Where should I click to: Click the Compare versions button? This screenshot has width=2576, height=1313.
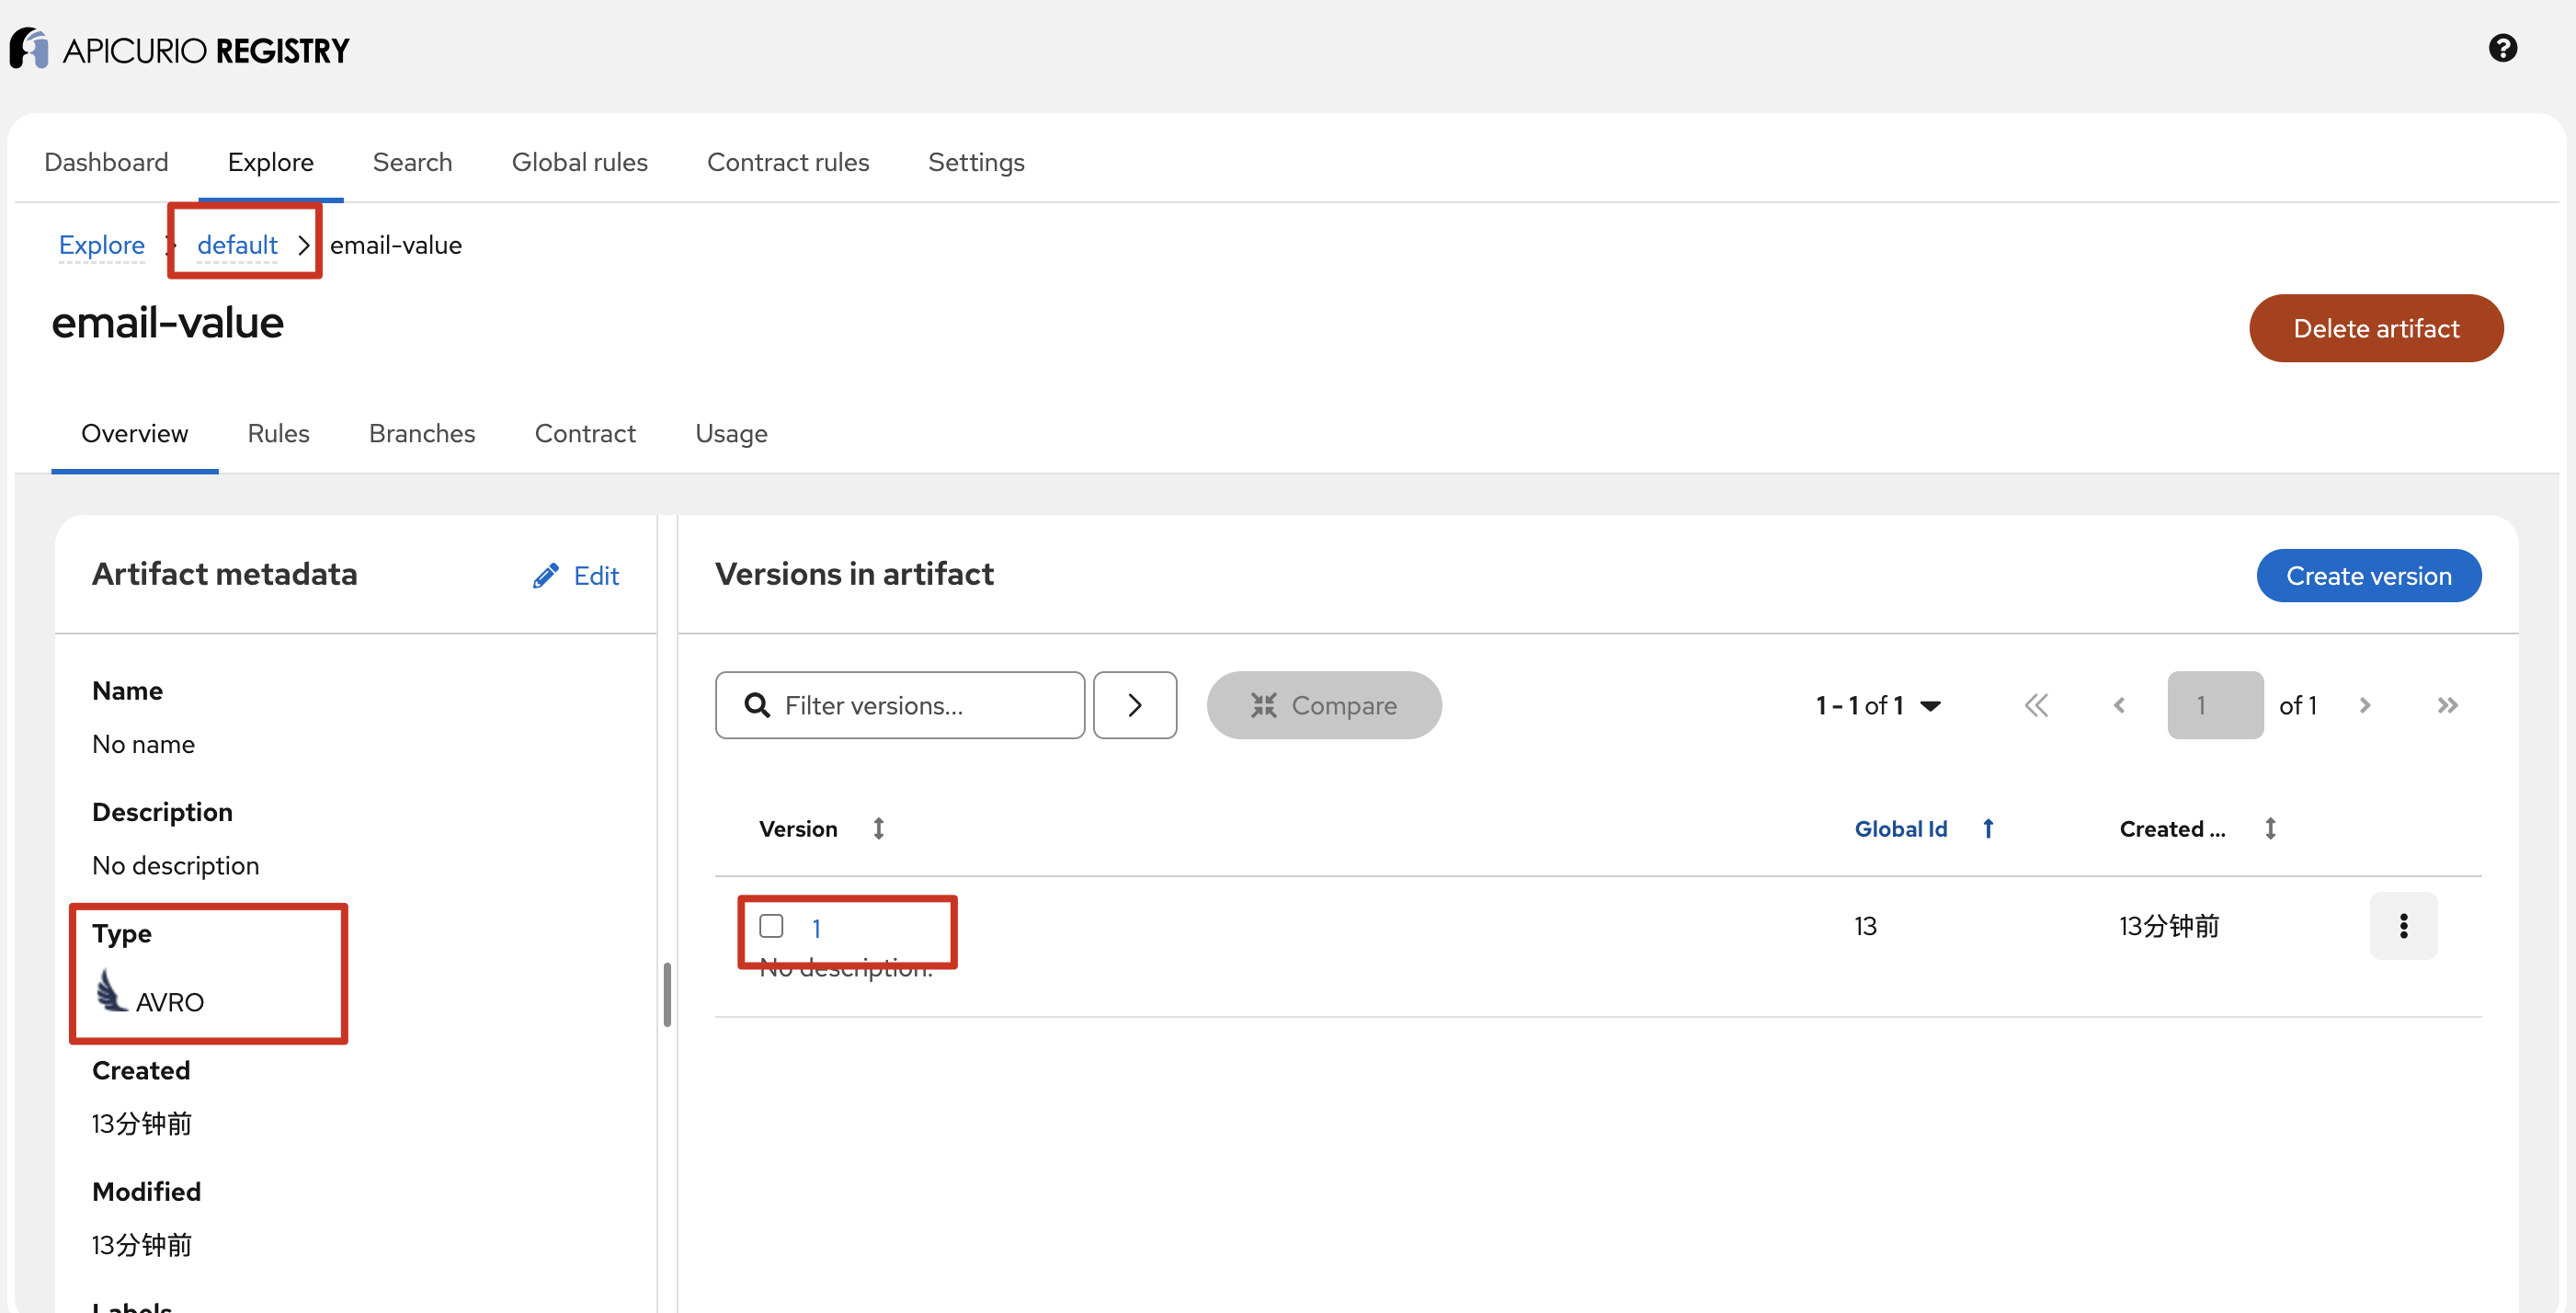[x=1323, y=706]
